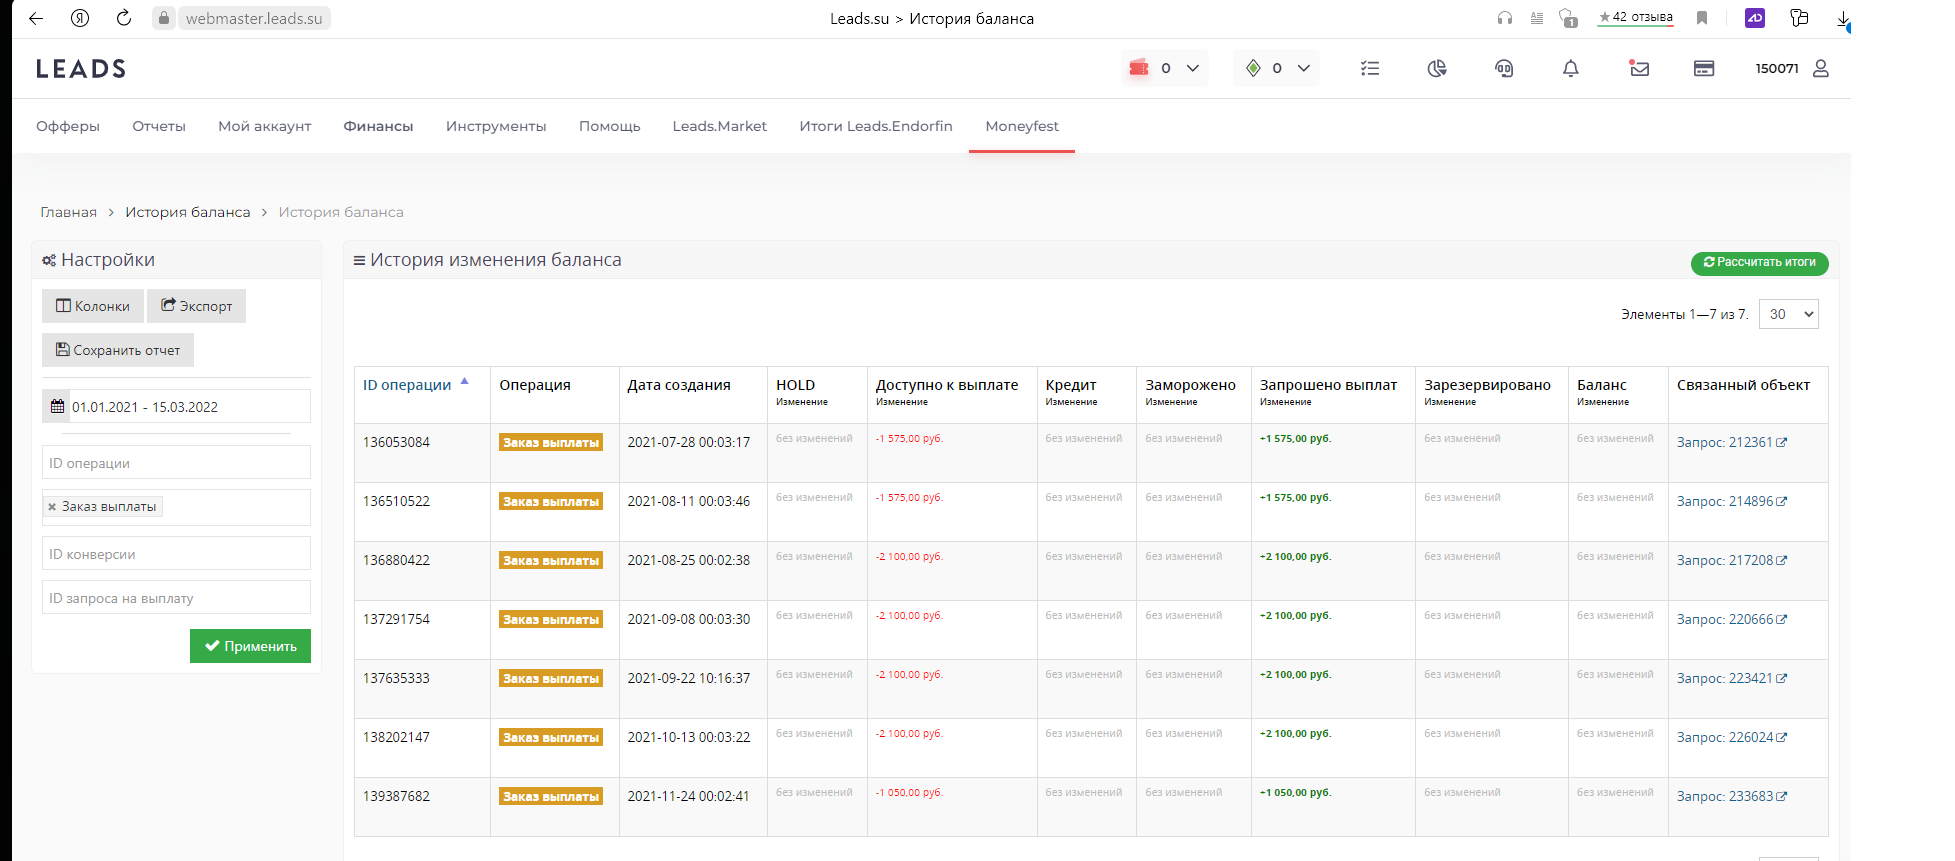Open the credit card payments icon
Screen dimensions: 1955x861
[x=1704, y=68]
